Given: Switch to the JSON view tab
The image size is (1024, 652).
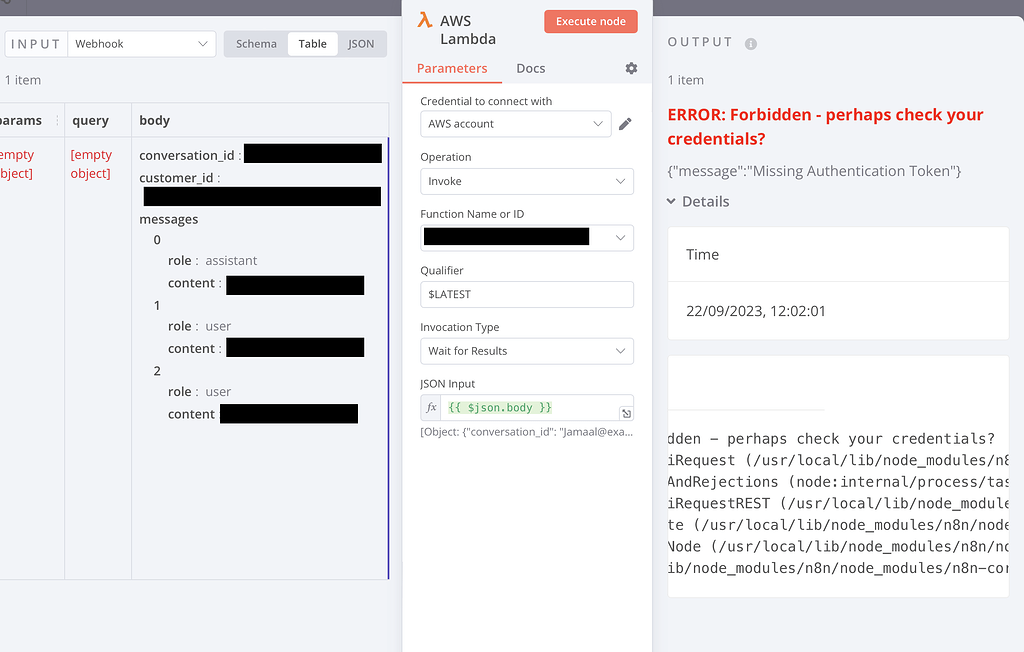Looking at the screenshot, I should [361, 43].
